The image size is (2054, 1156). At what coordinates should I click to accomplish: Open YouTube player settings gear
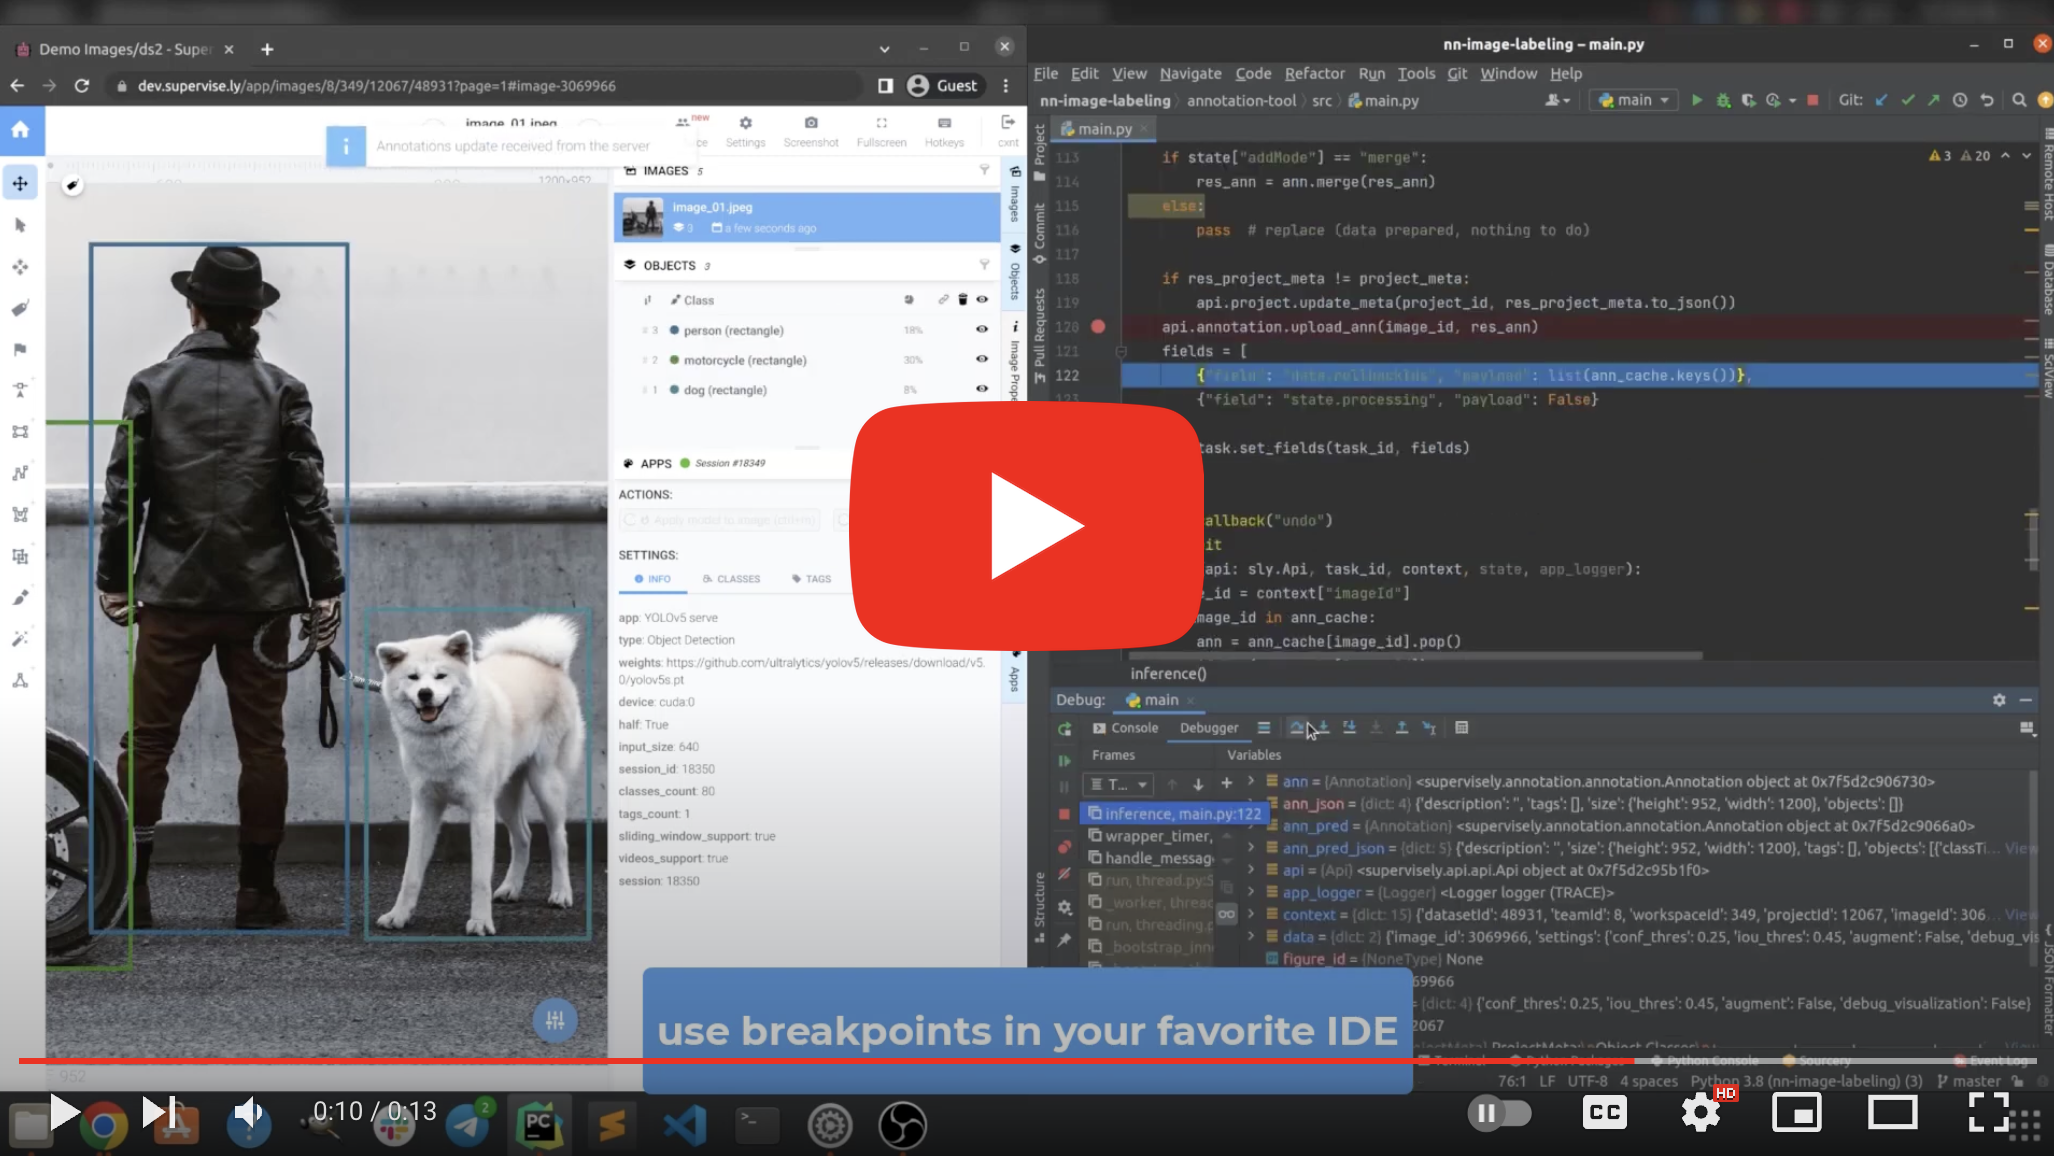(1700, 1112)
